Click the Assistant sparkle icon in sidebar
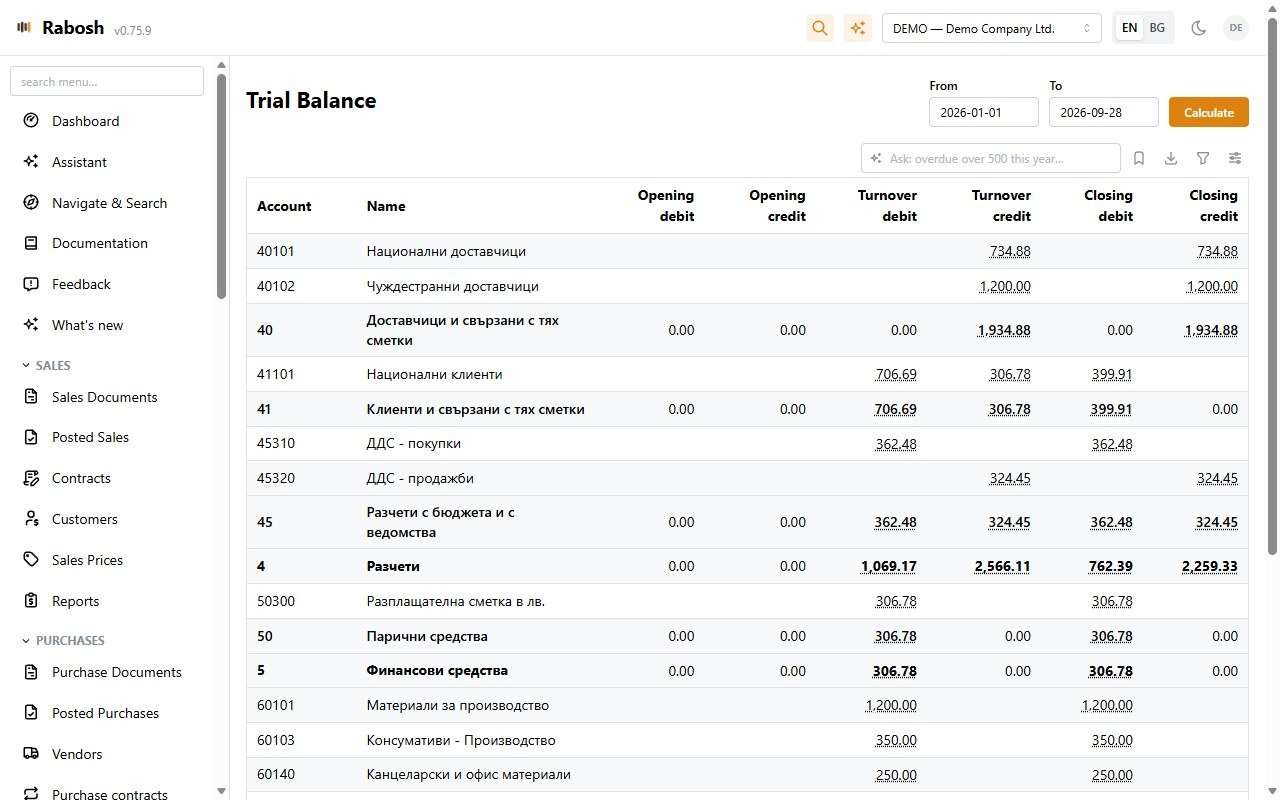 (31, 162)
